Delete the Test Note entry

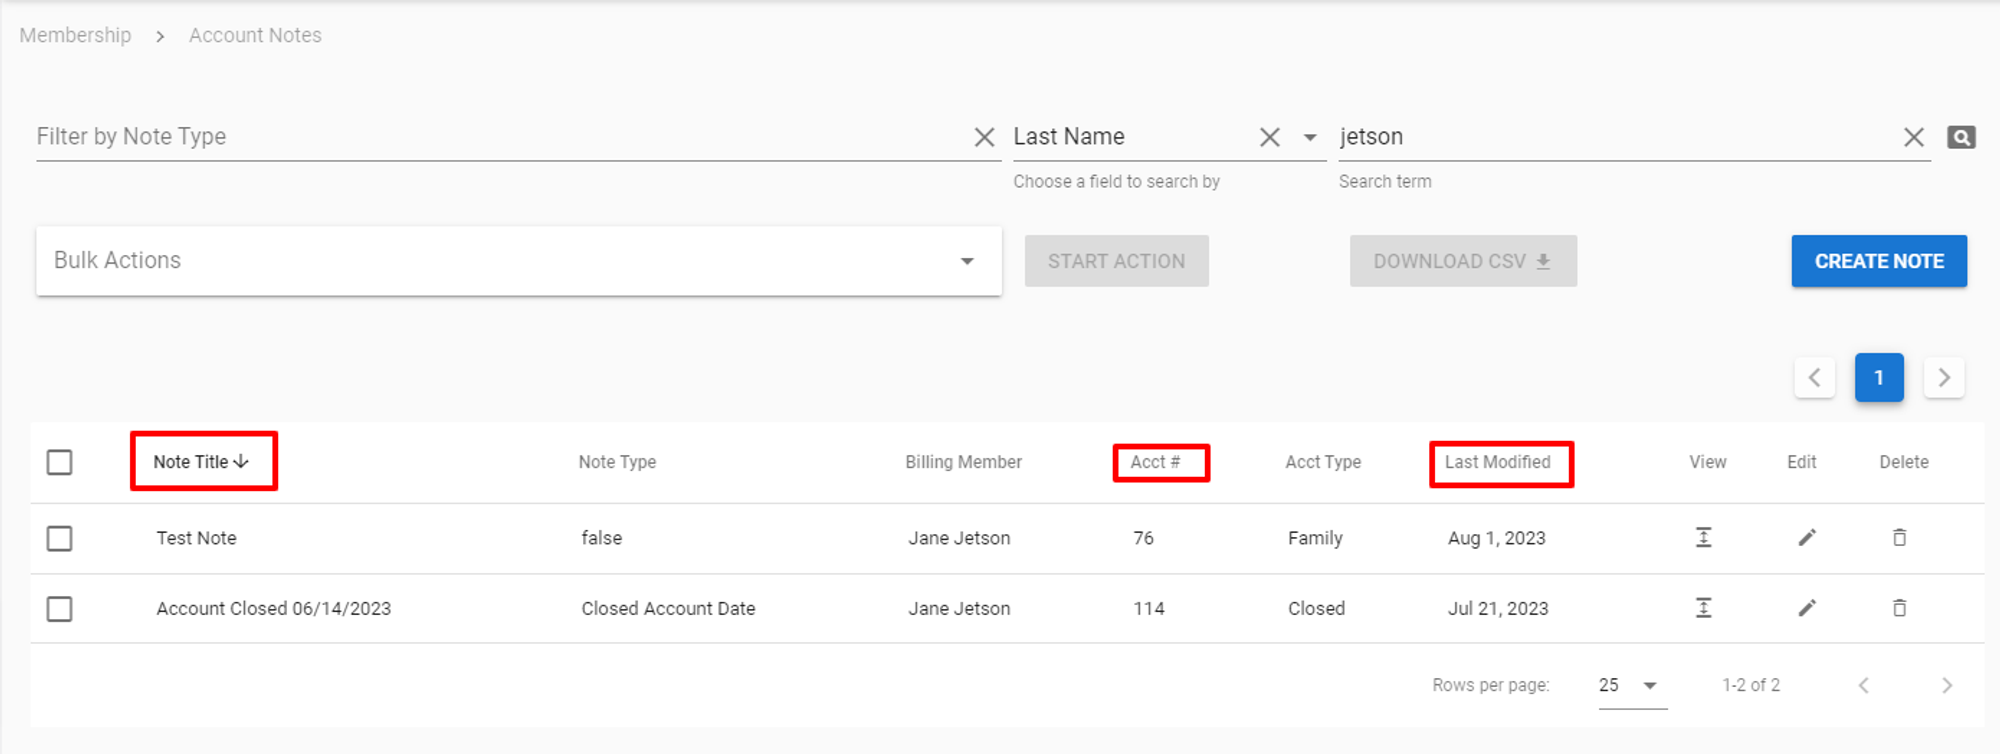[1899, 538]
